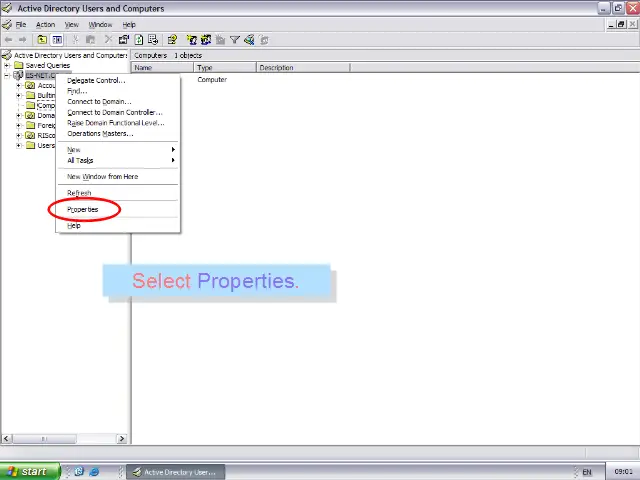Click the Copy toolbar icon
The width and height of the screenshot is (640, 480).
pos(90,40)
